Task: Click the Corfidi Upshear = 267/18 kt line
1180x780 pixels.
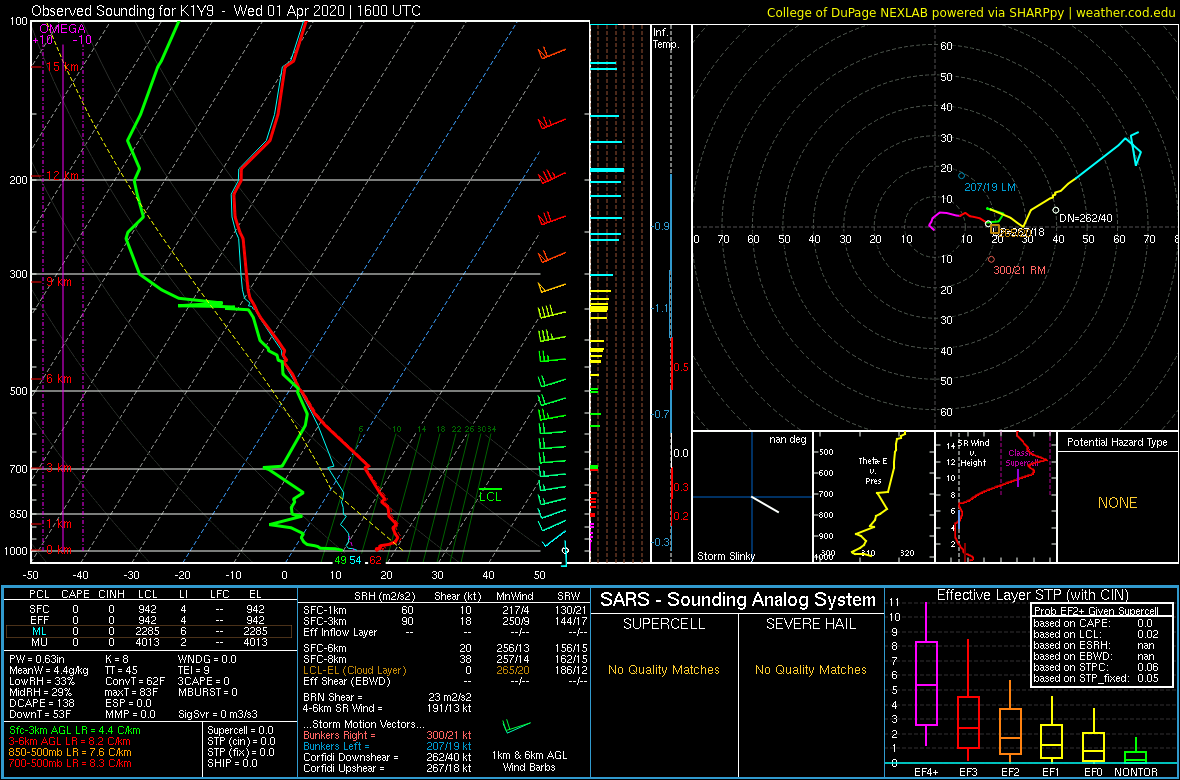Action: [x=387, y=768]
